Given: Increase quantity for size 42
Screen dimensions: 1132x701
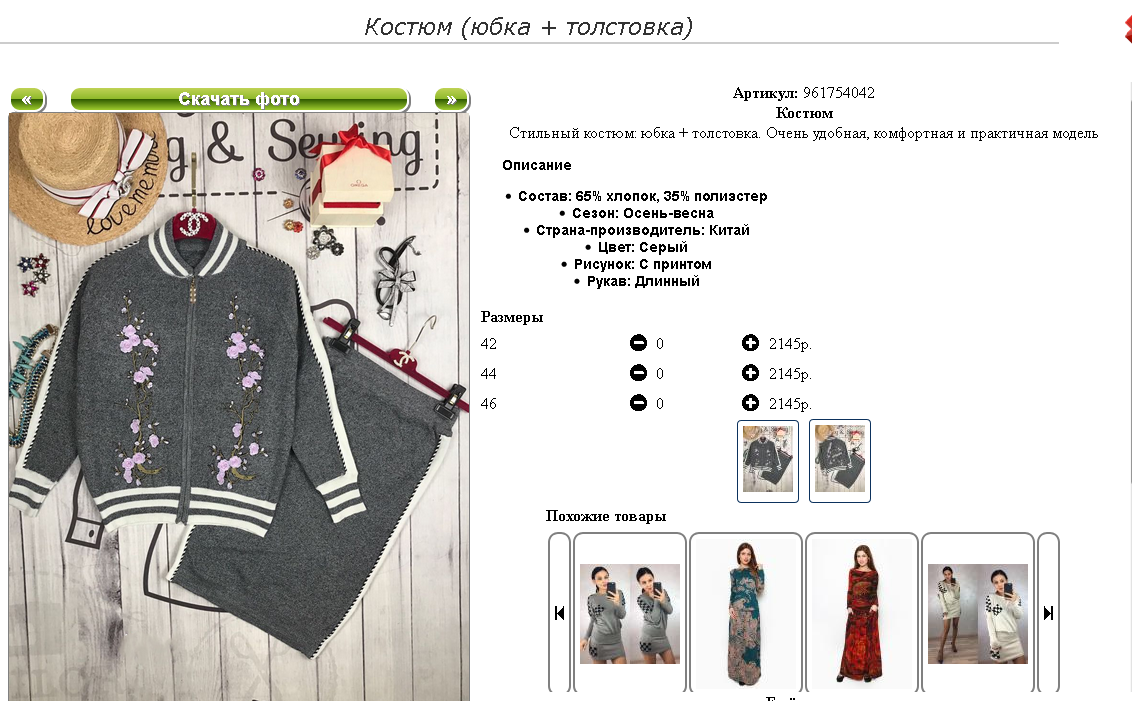Looking at the screenshot, I should (x=750, y=343).
